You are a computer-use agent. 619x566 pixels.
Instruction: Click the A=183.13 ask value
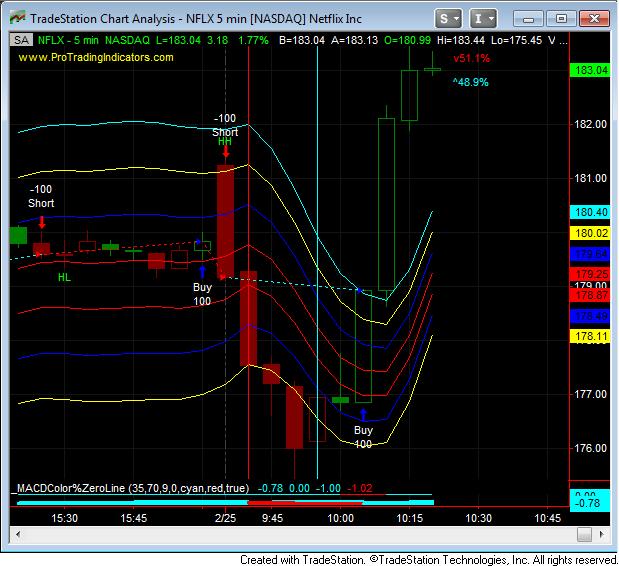(x=355, y=40)
